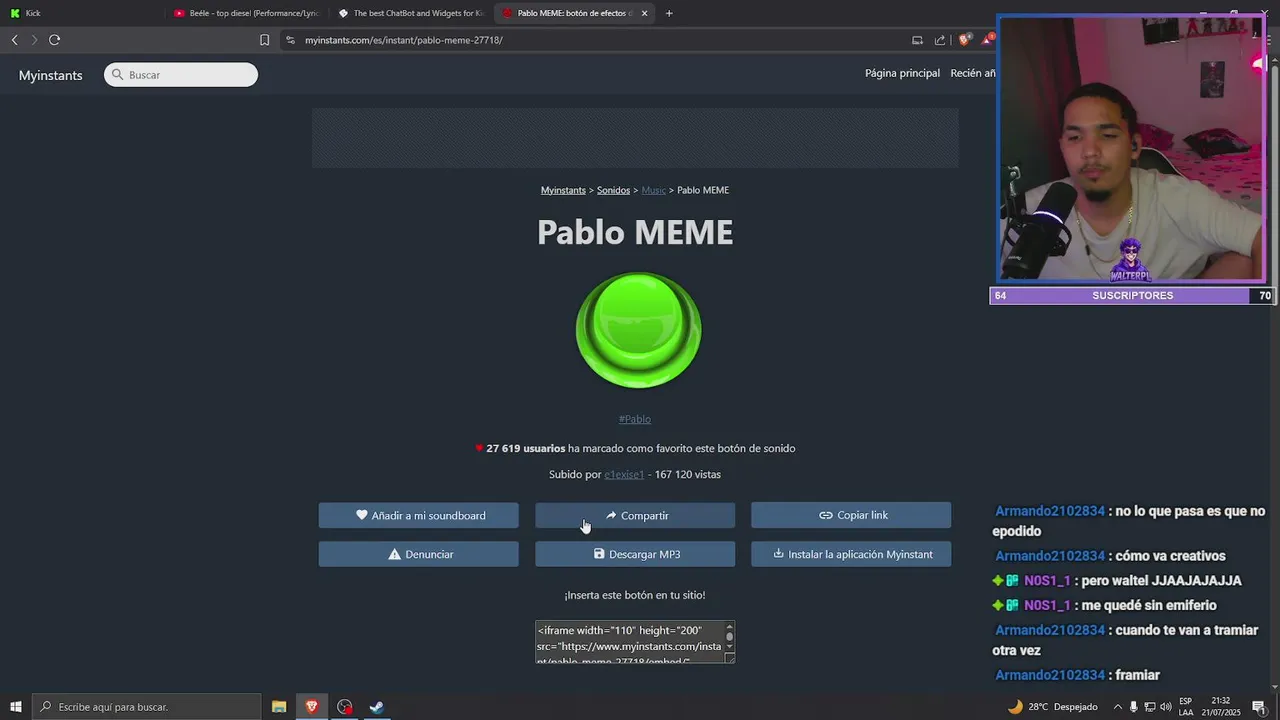Reload the page with the refresh icon

[54, 40]
